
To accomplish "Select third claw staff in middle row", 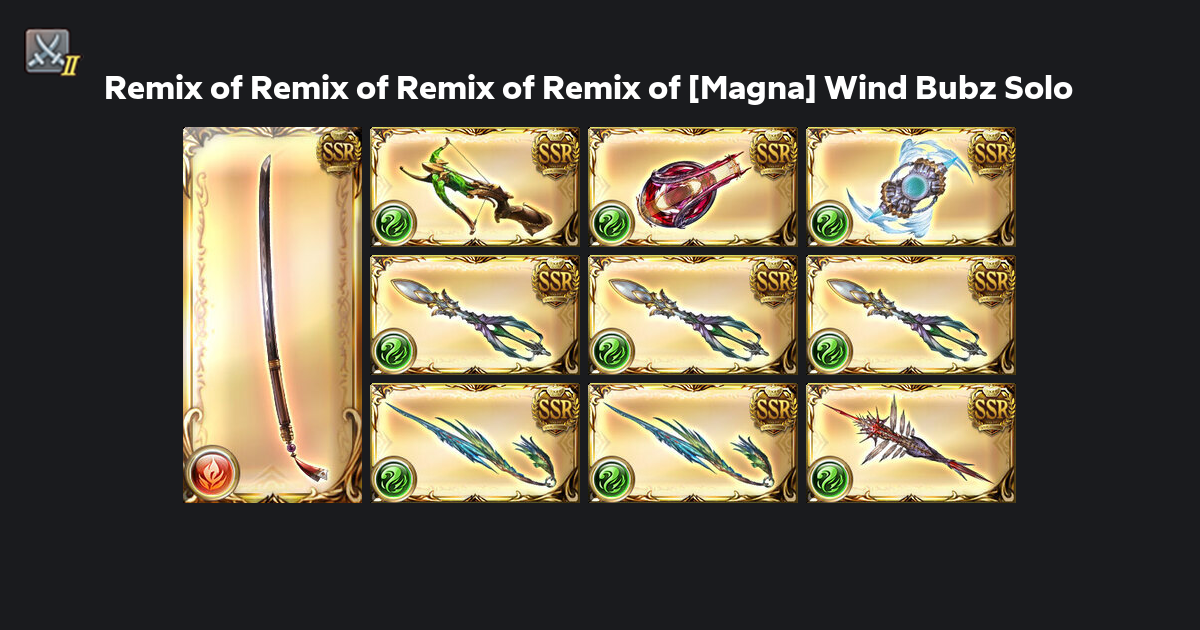I will coord(911,315).
